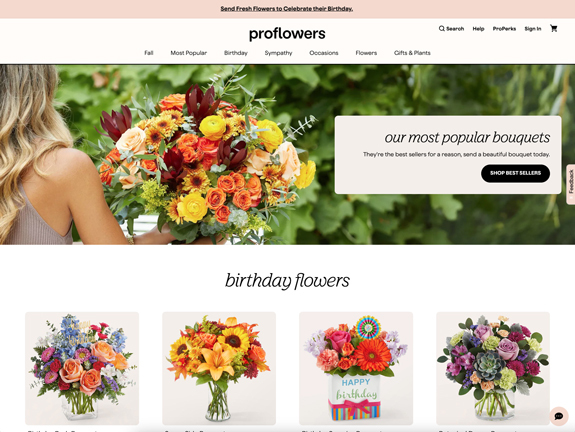Open the Most Popular menu

pyautogui.click(x=188, y=53)
